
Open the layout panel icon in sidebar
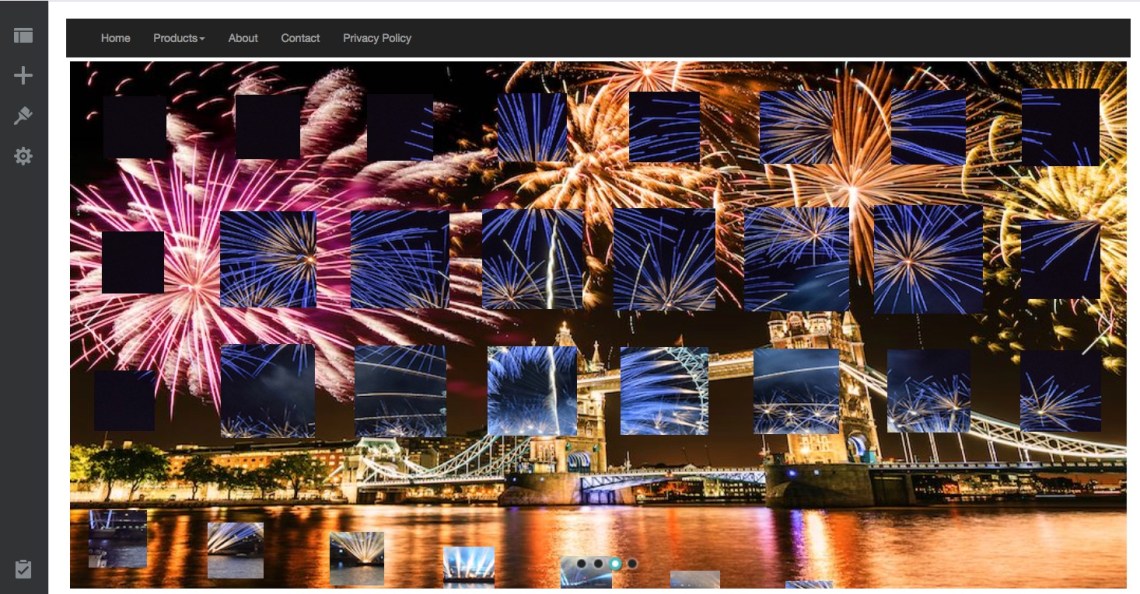tap(23, 36)
